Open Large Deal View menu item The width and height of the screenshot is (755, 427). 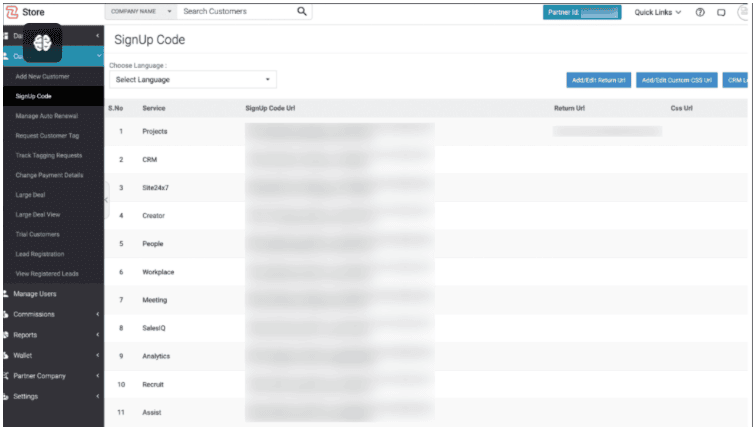tap(38, 215)
